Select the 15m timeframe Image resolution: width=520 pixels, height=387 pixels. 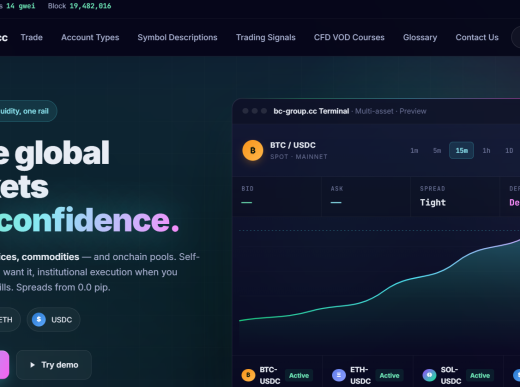[x=462, y=151]
